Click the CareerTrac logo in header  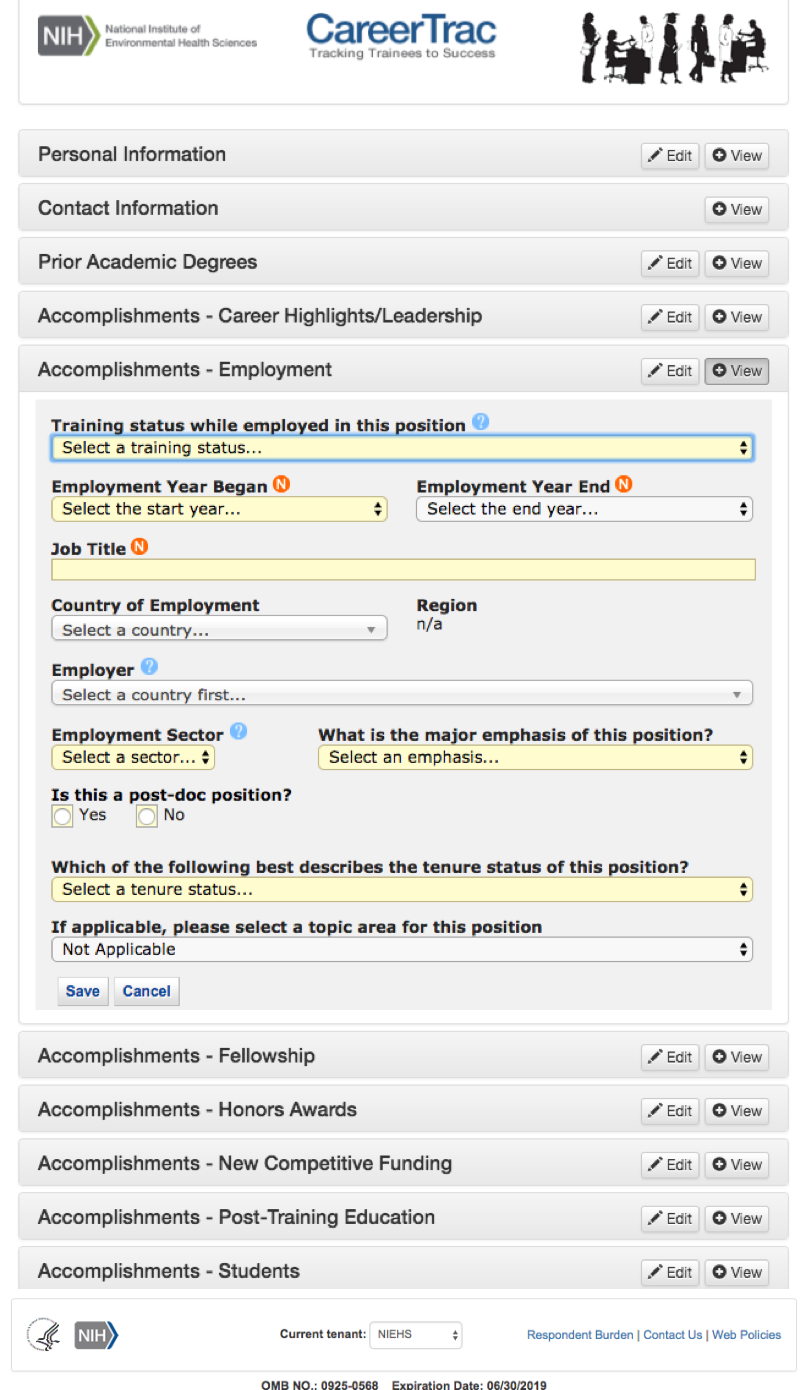click(x=401, y=37)
